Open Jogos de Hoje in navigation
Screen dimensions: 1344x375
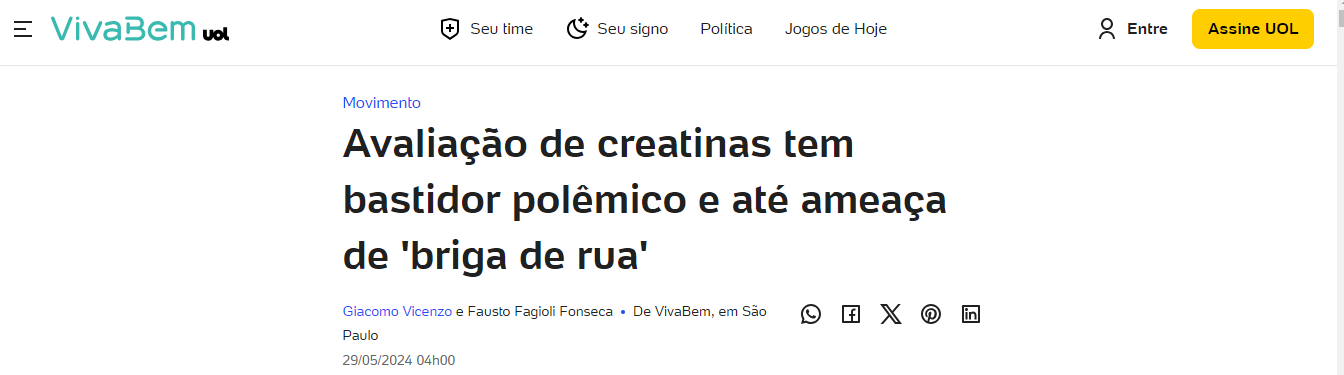(836, 29)
